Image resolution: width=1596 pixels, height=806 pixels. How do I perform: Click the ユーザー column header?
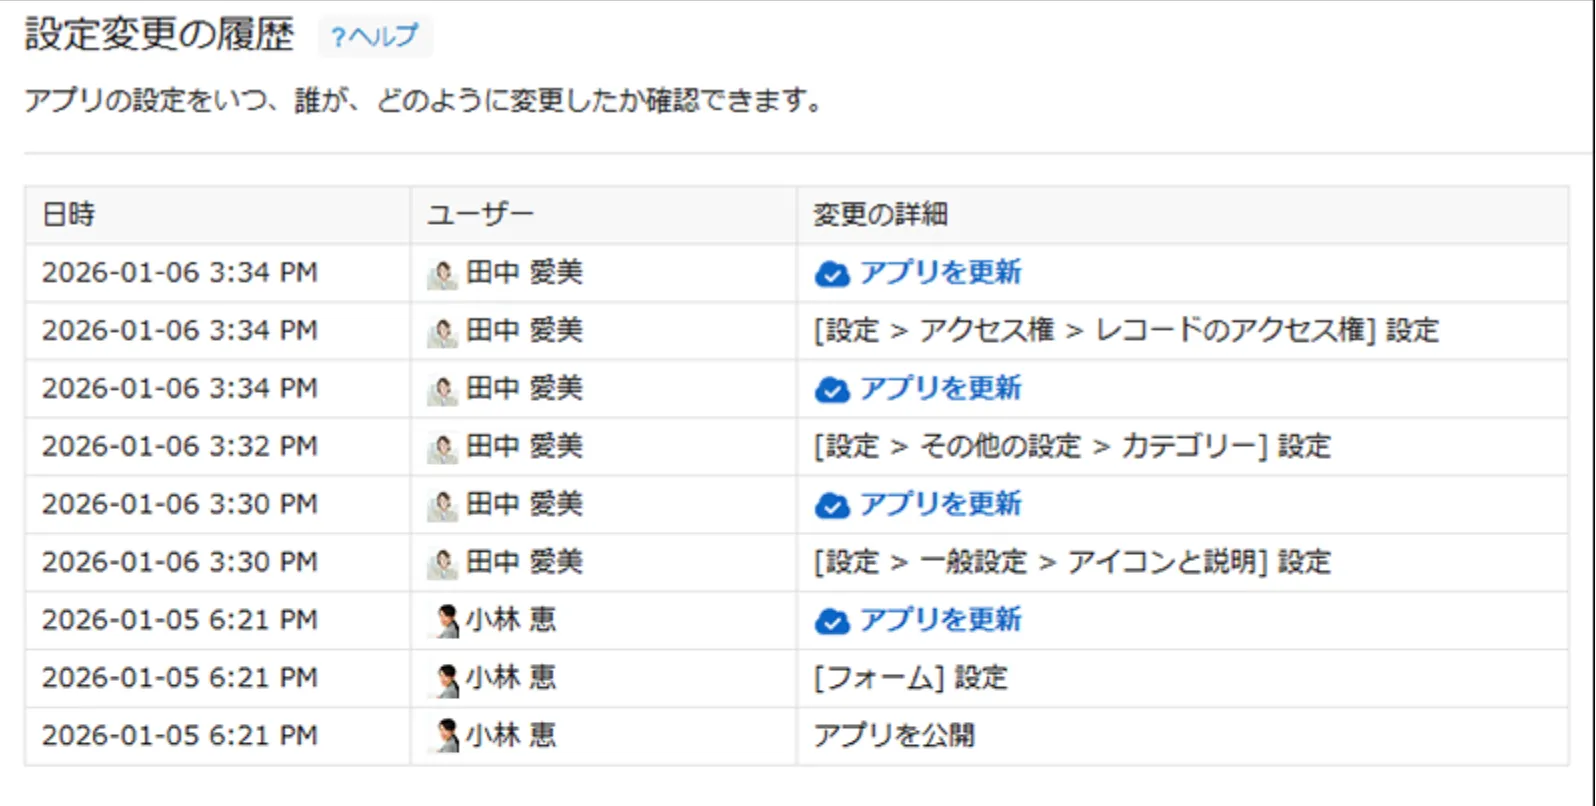pyautogui.click(x=481, y=214)
